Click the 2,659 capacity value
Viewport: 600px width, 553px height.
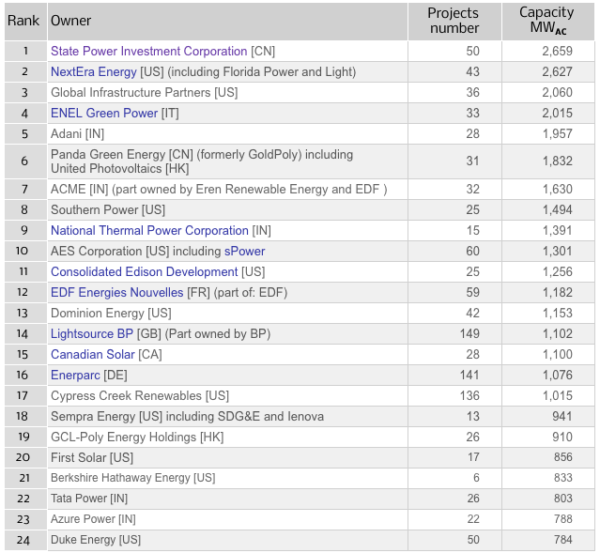[555, 51]
